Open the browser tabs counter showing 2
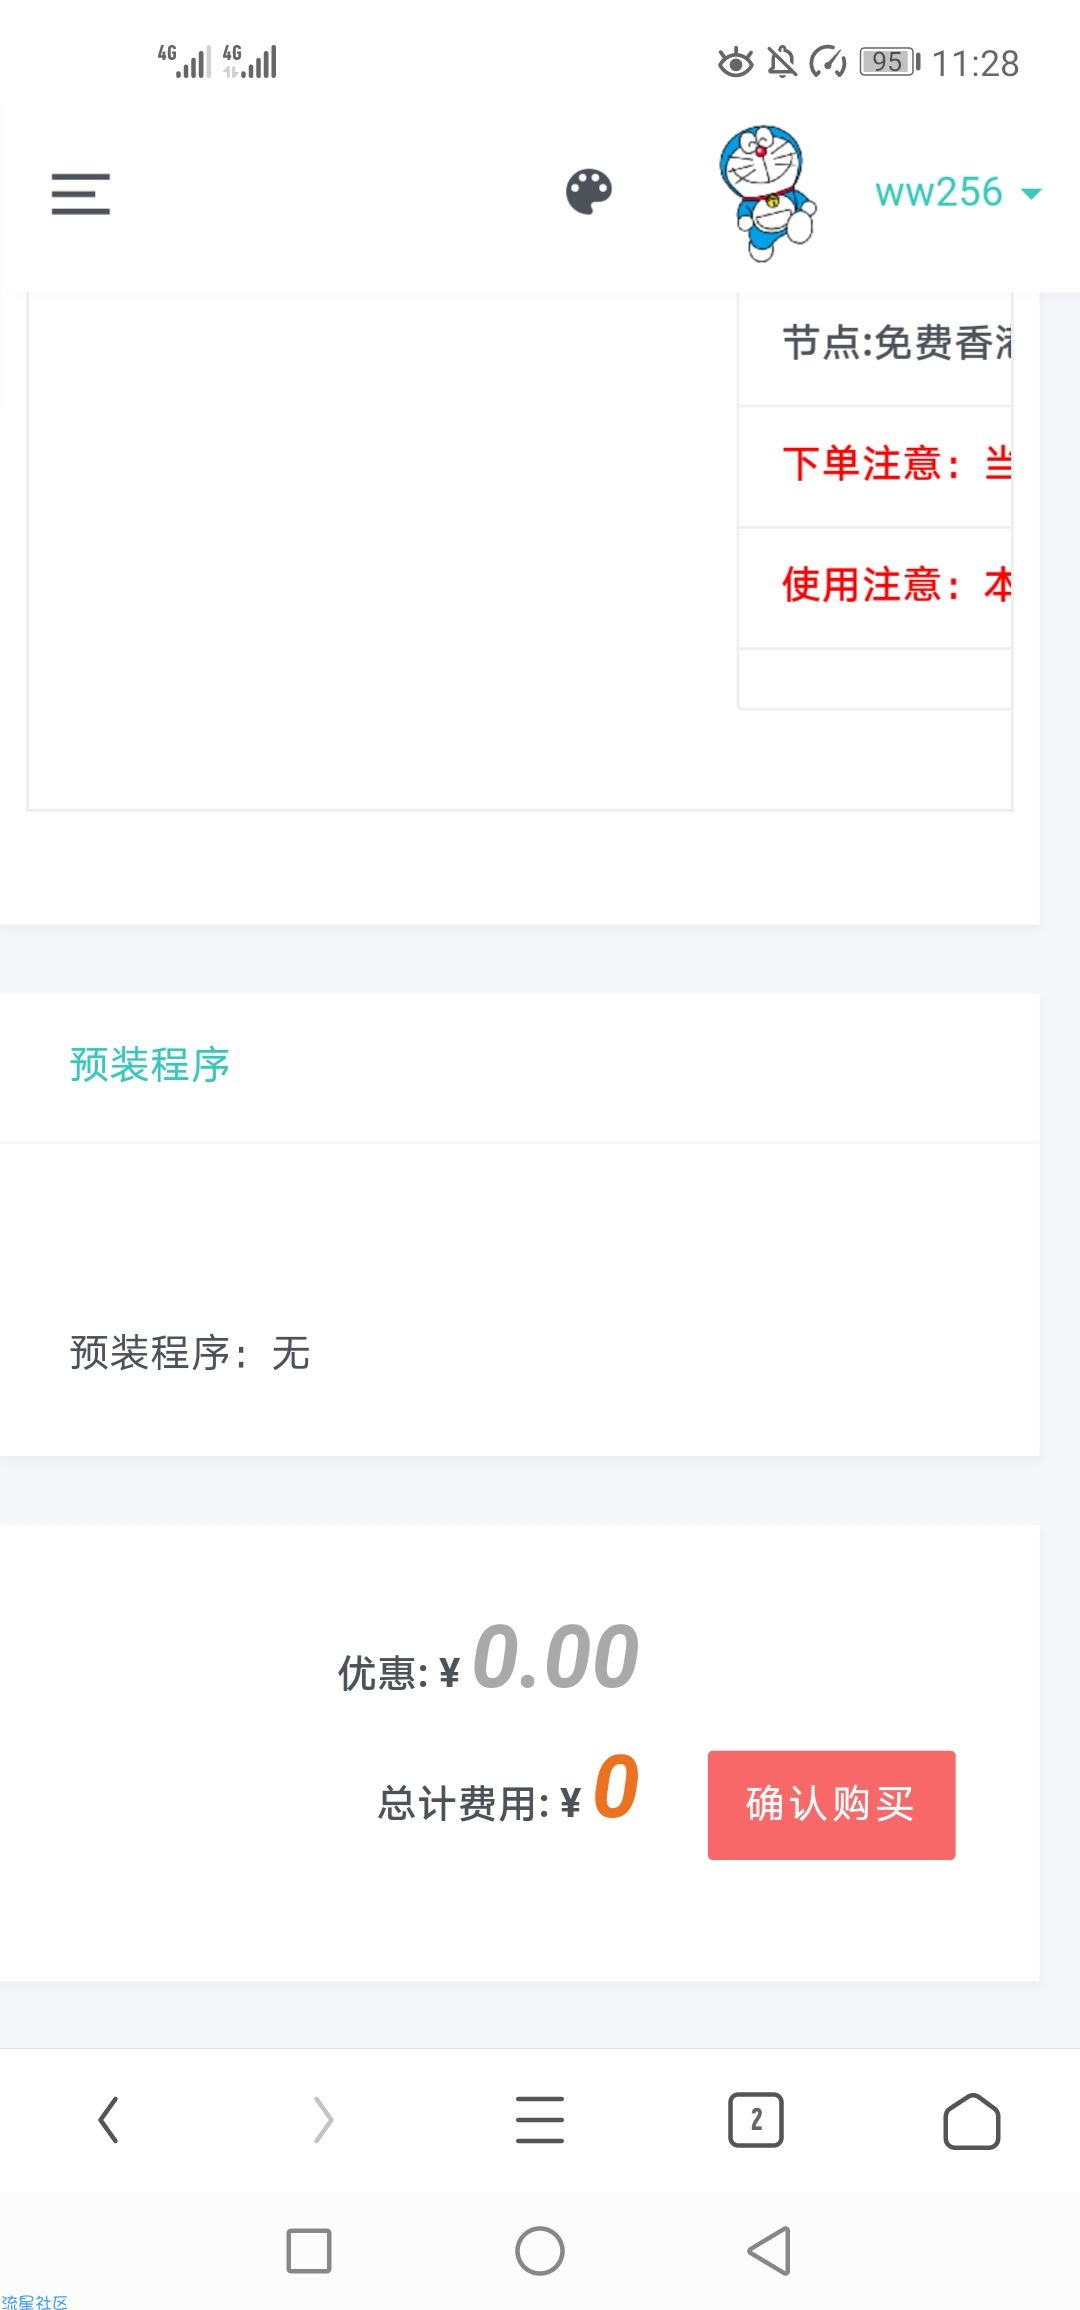 click(756, 2119)
